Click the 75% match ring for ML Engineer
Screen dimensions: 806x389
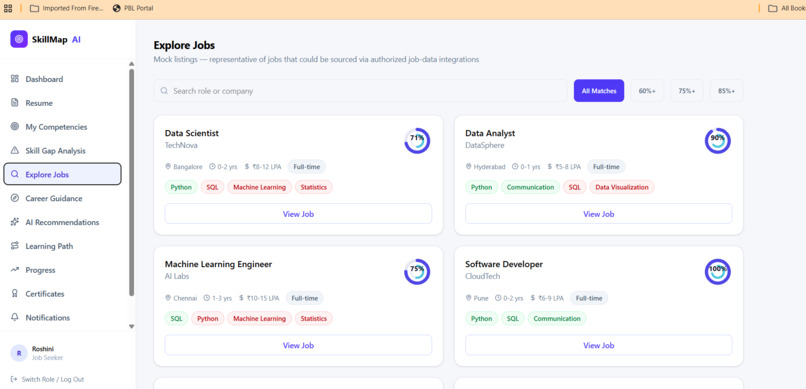(417, 272)
